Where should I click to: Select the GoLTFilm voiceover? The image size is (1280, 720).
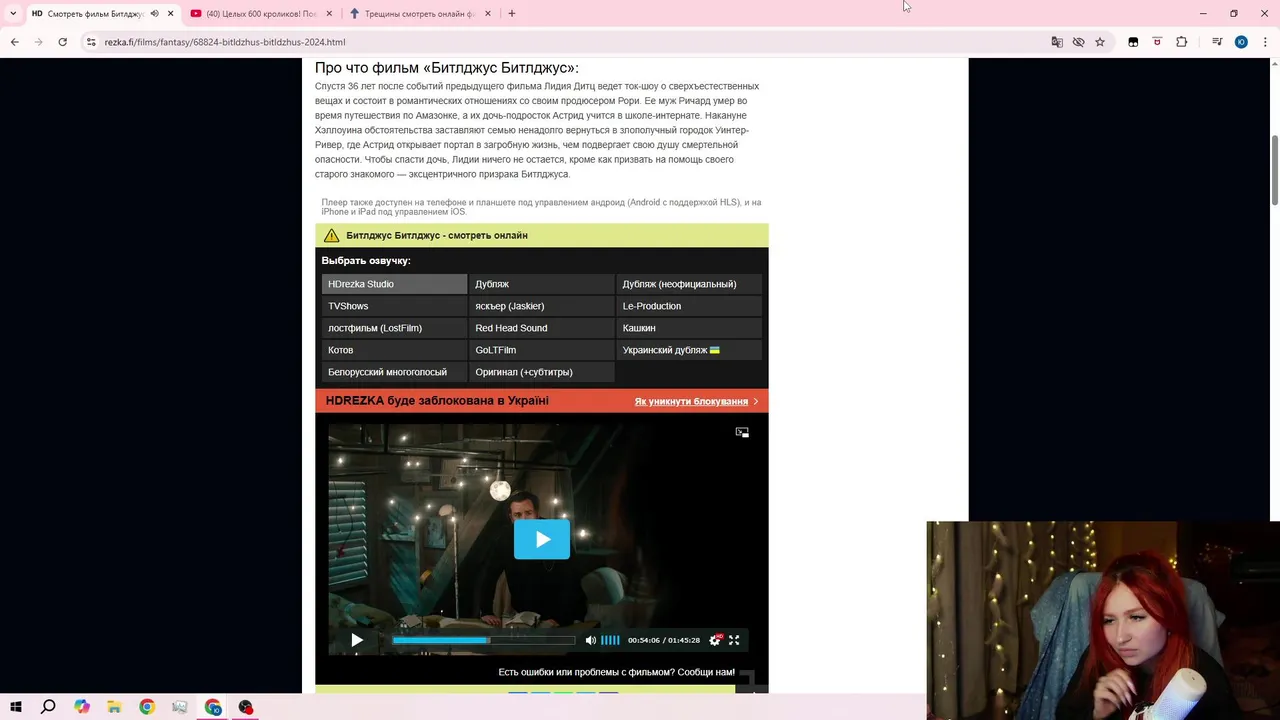tap(541, 350)
